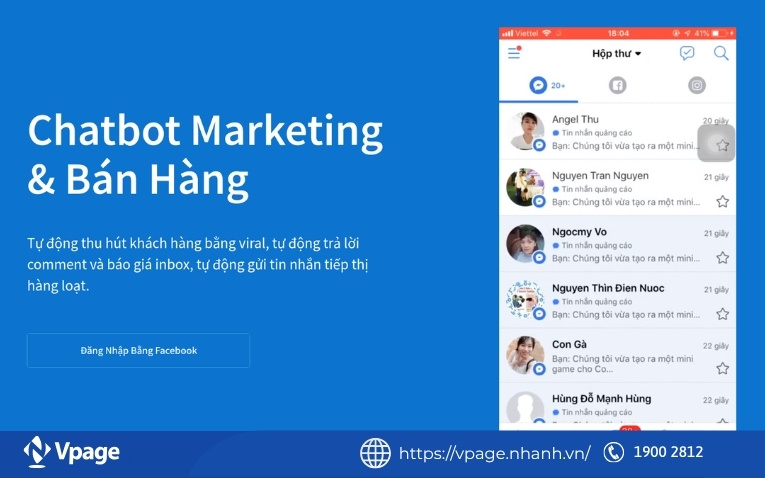Click the 1900 2812 hotline number

668,452
